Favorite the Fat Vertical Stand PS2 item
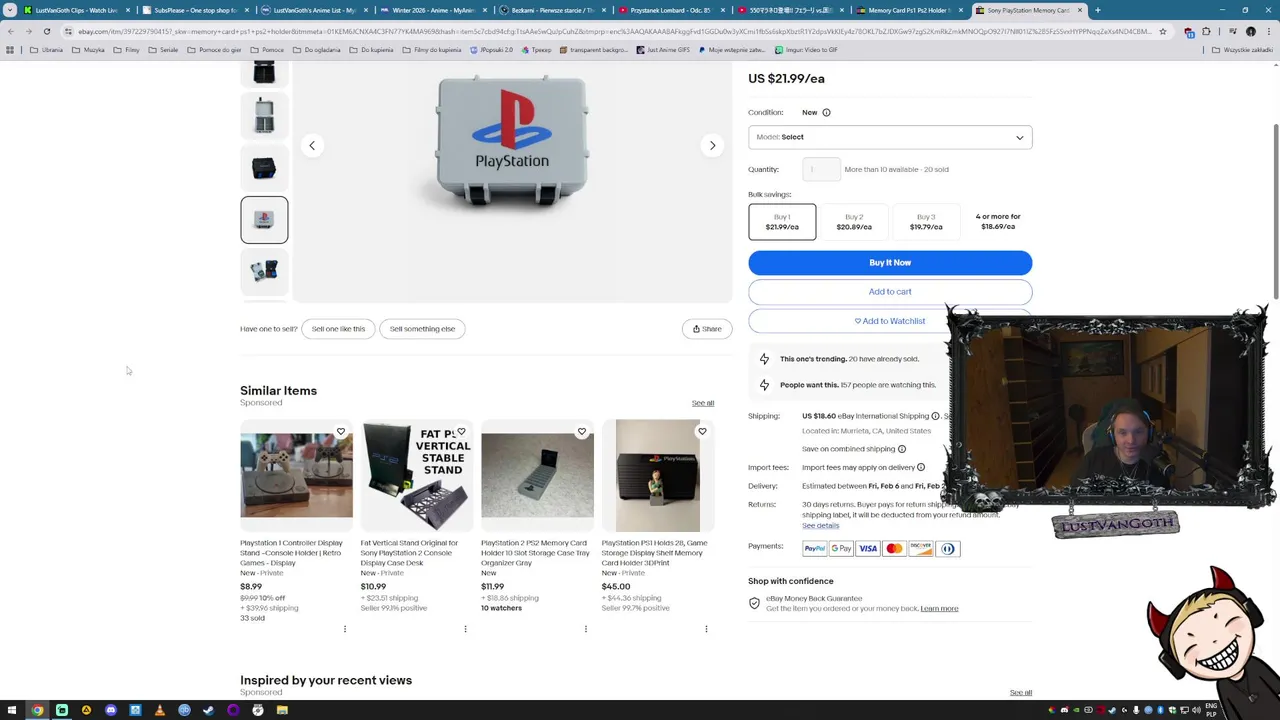Image resolution: width=1280 pixels, height=720 pixels. pos(461,432)
